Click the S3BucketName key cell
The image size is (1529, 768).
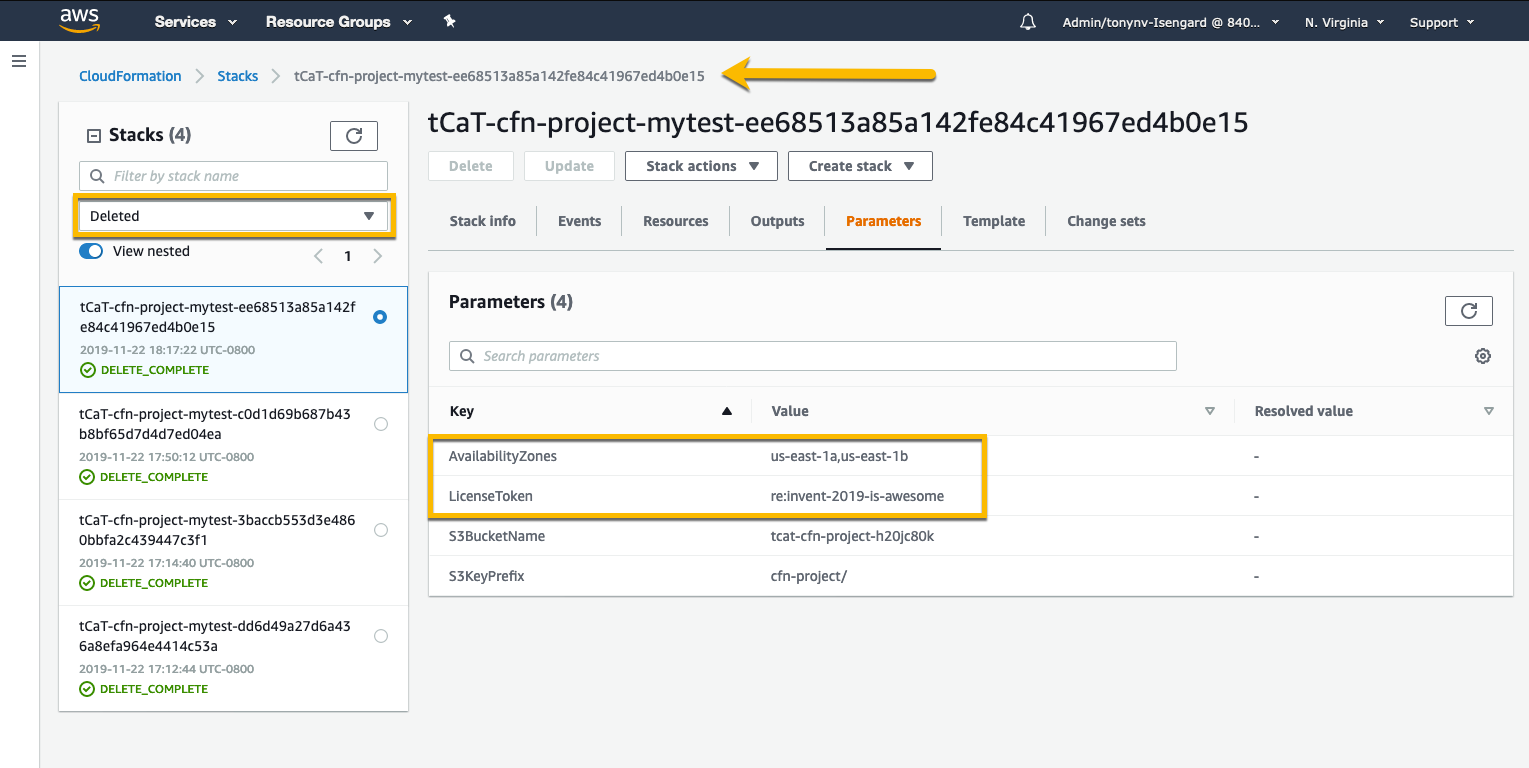point(497,536)
